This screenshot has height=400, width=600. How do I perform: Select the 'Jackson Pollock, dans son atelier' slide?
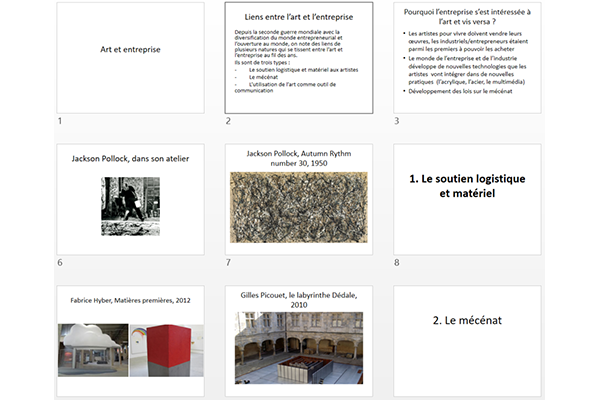[x=130, y=199]
